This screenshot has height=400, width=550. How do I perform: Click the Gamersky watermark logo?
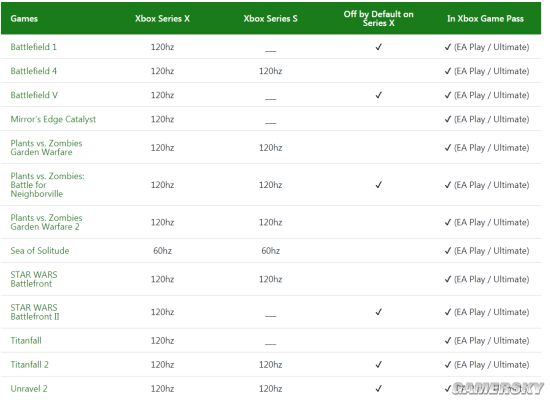[497, 388]
